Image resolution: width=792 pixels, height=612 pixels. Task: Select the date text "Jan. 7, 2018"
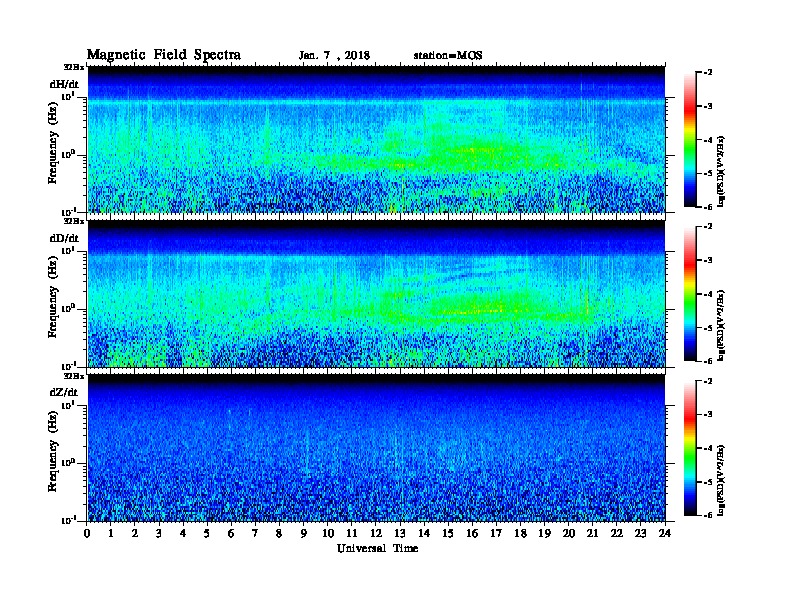coord(334,56)
